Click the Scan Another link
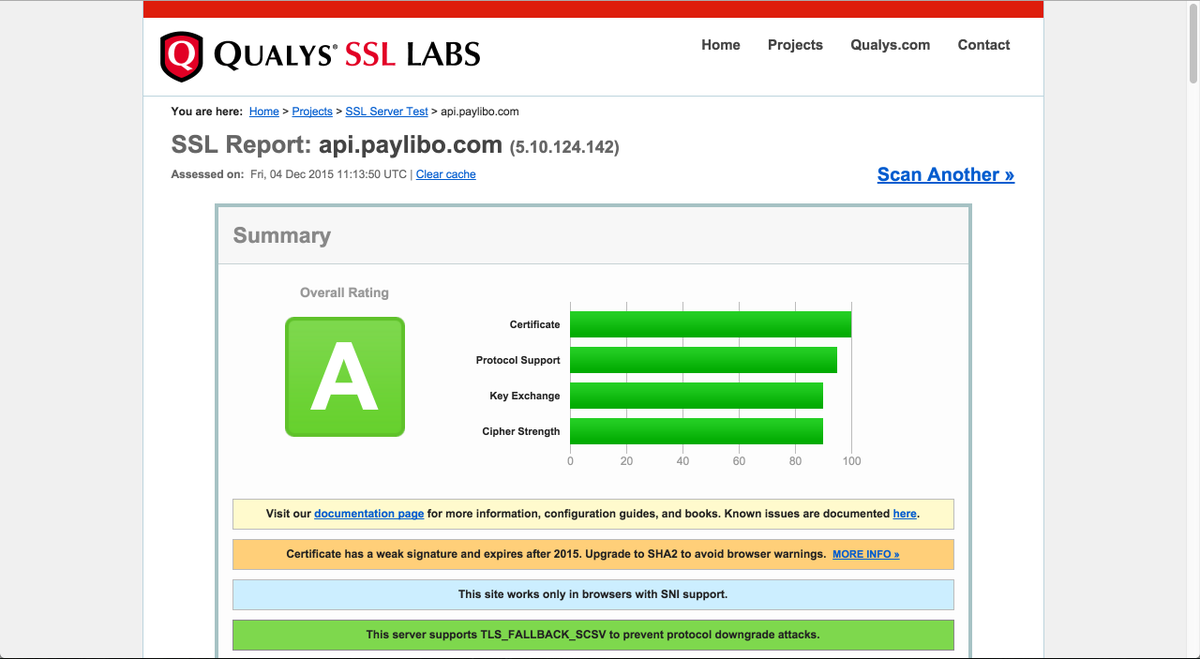 [x=946, y=175]
